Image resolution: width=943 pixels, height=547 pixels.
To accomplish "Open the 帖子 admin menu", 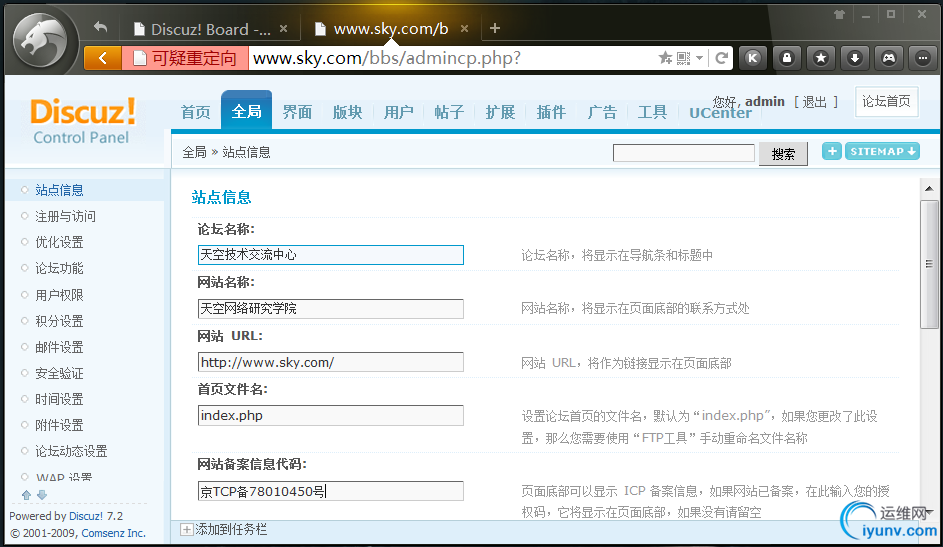I will click(449, 112).
